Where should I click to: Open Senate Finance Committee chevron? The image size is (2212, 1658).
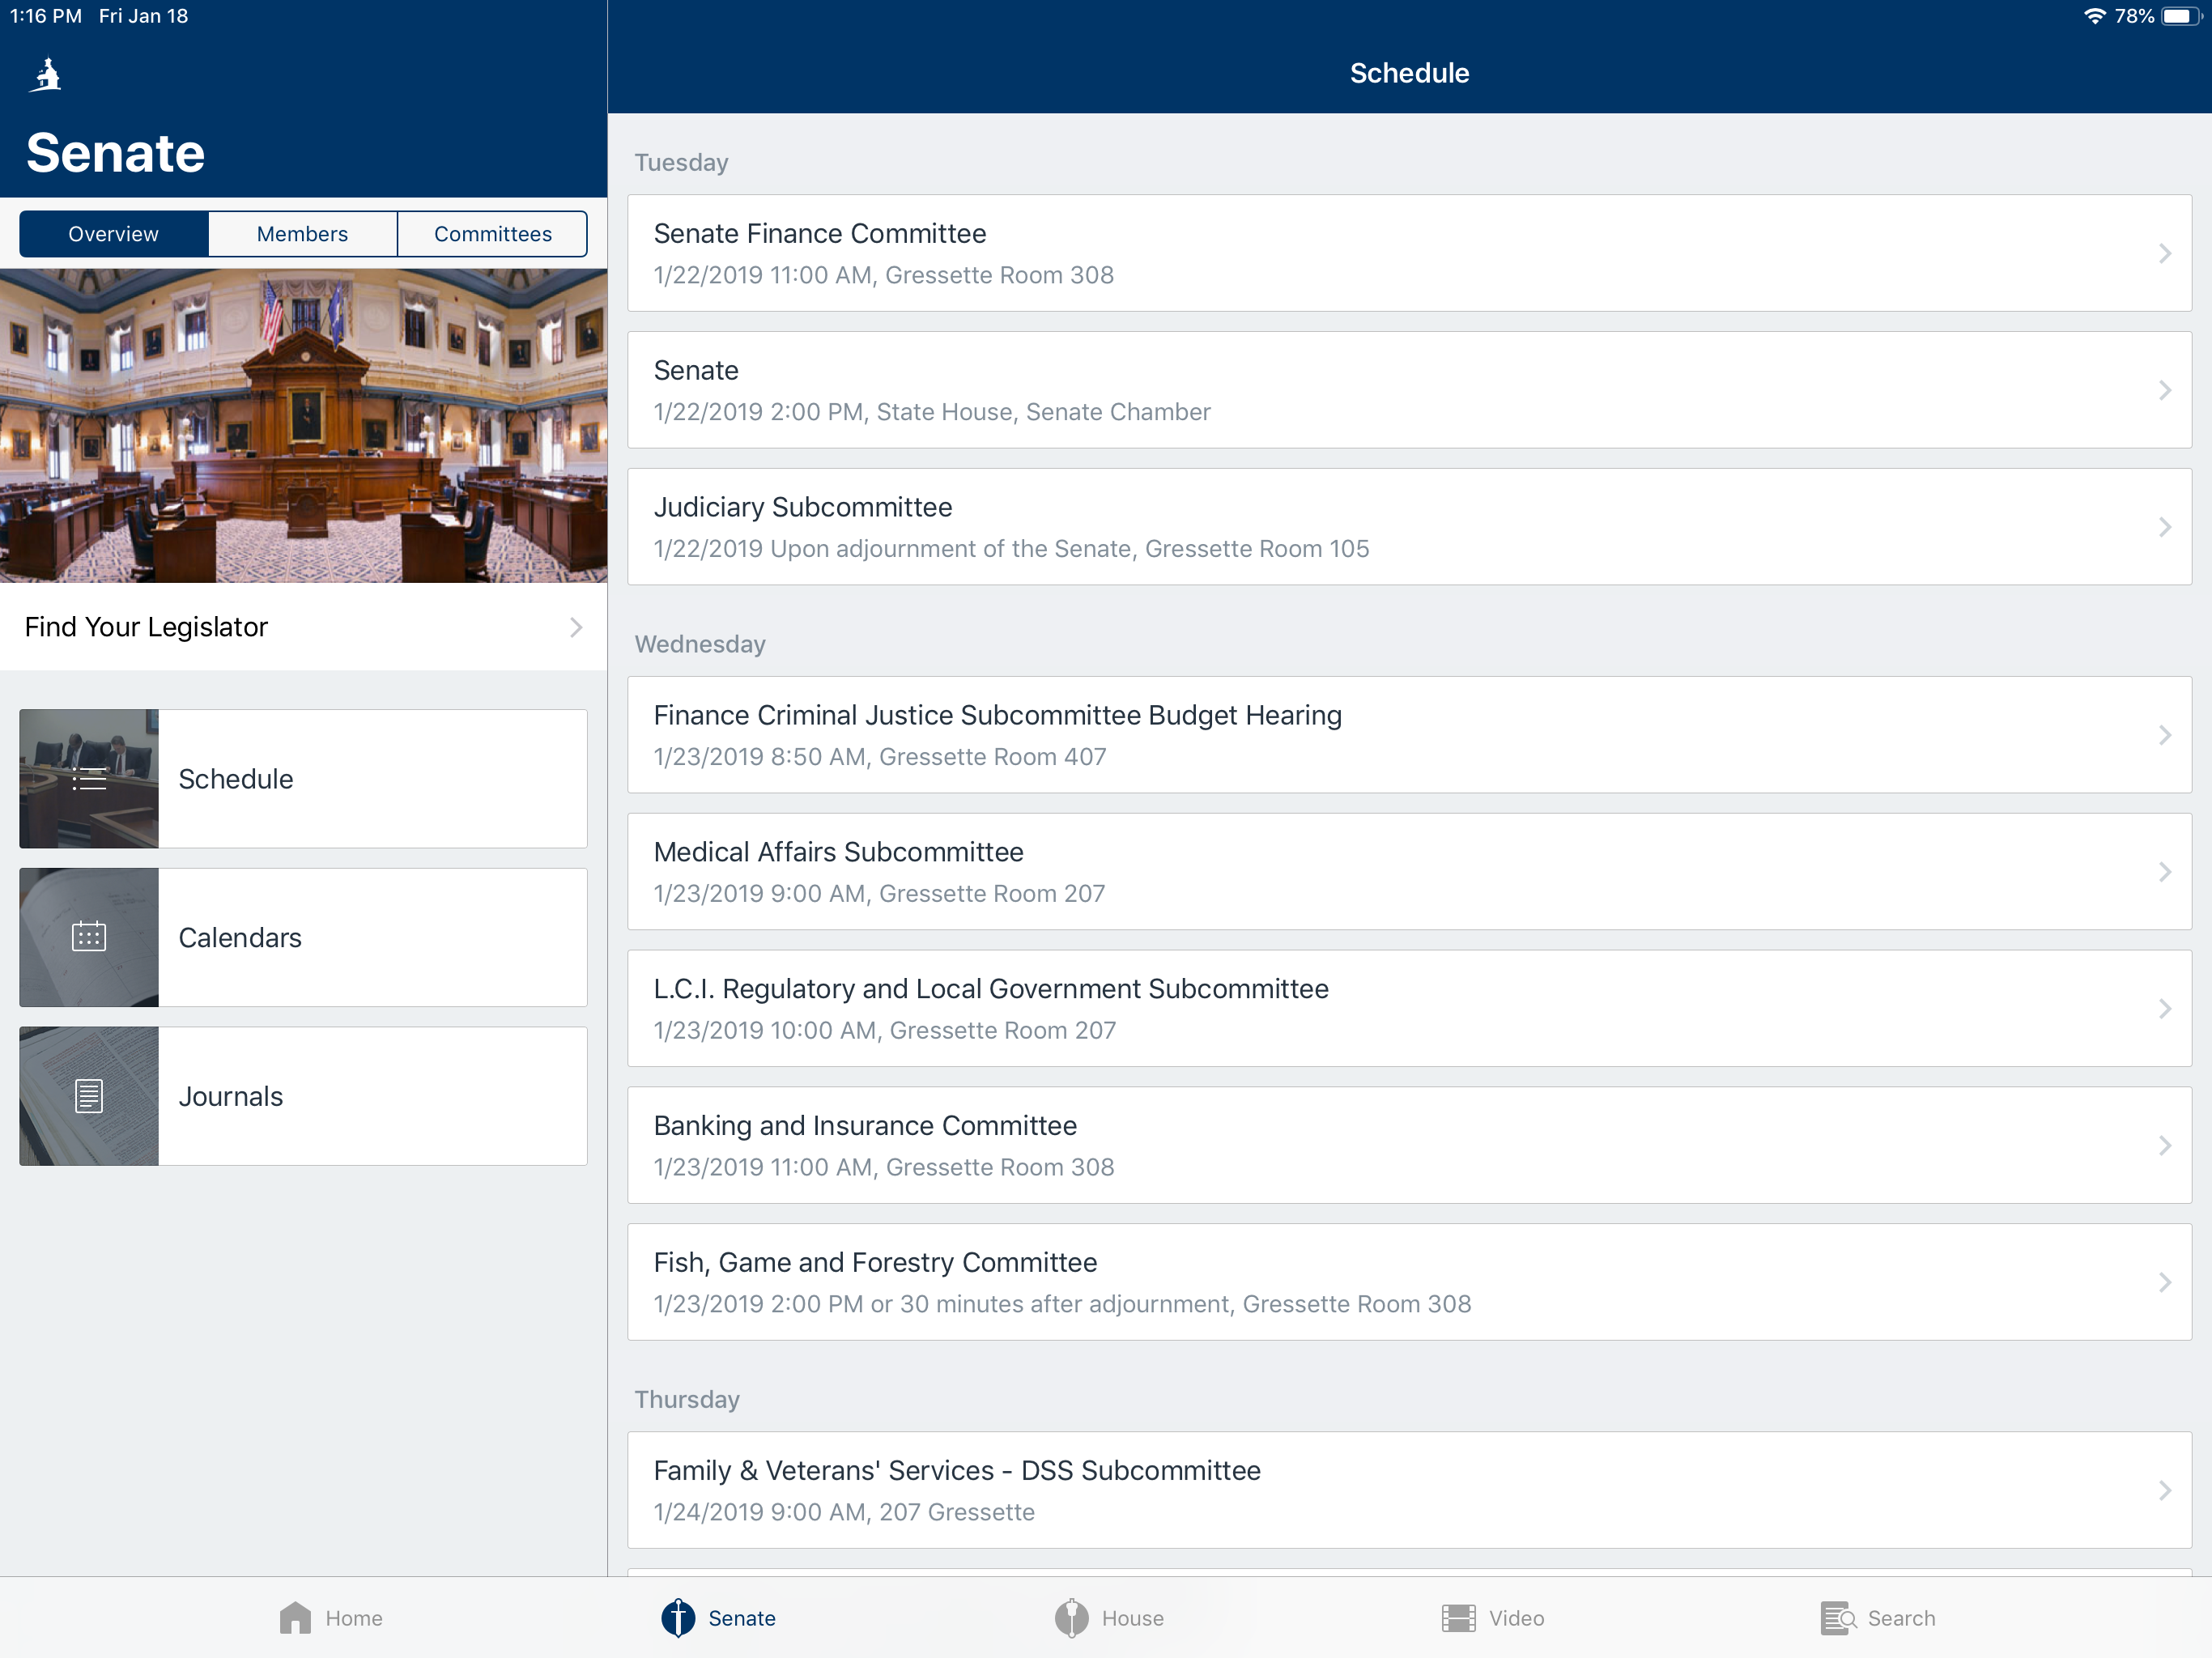coord(2165,253)
